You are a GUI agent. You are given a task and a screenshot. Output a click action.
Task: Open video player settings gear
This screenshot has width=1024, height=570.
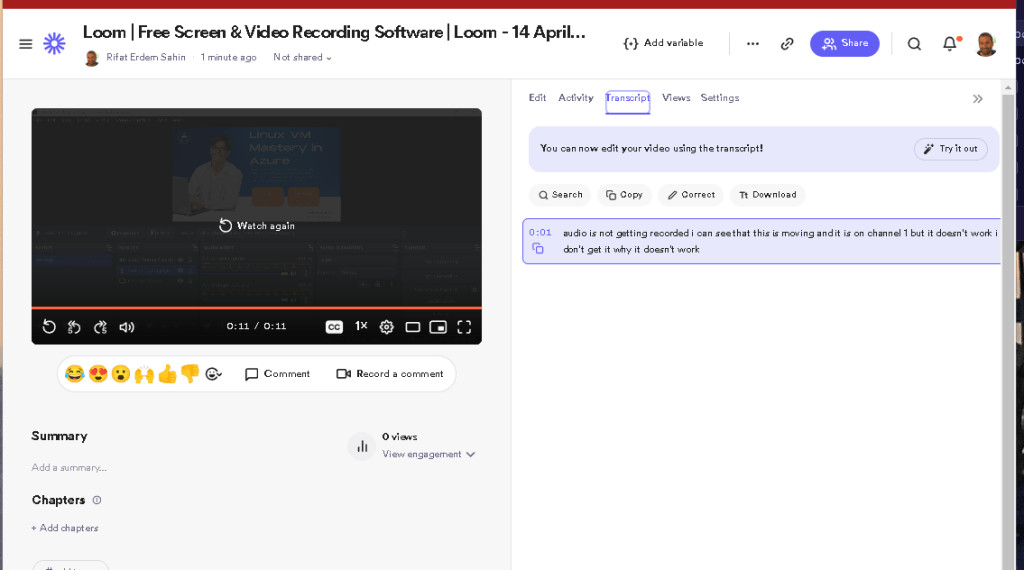pos(387,327)
